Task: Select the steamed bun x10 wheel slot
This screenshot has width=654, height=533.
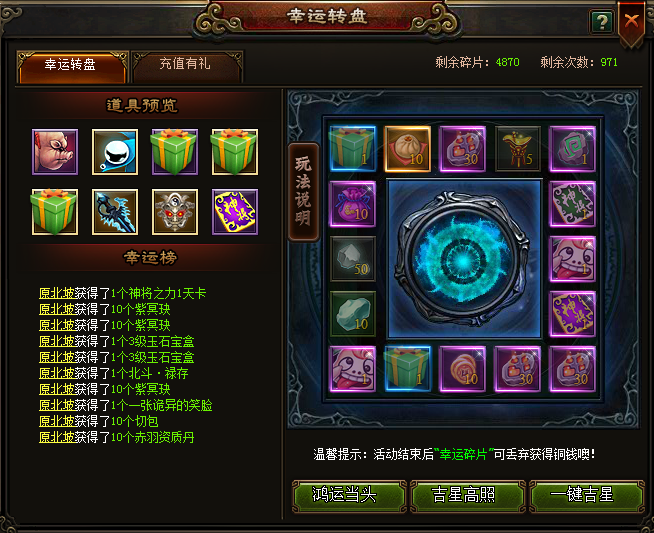Action: coord(407,149)
